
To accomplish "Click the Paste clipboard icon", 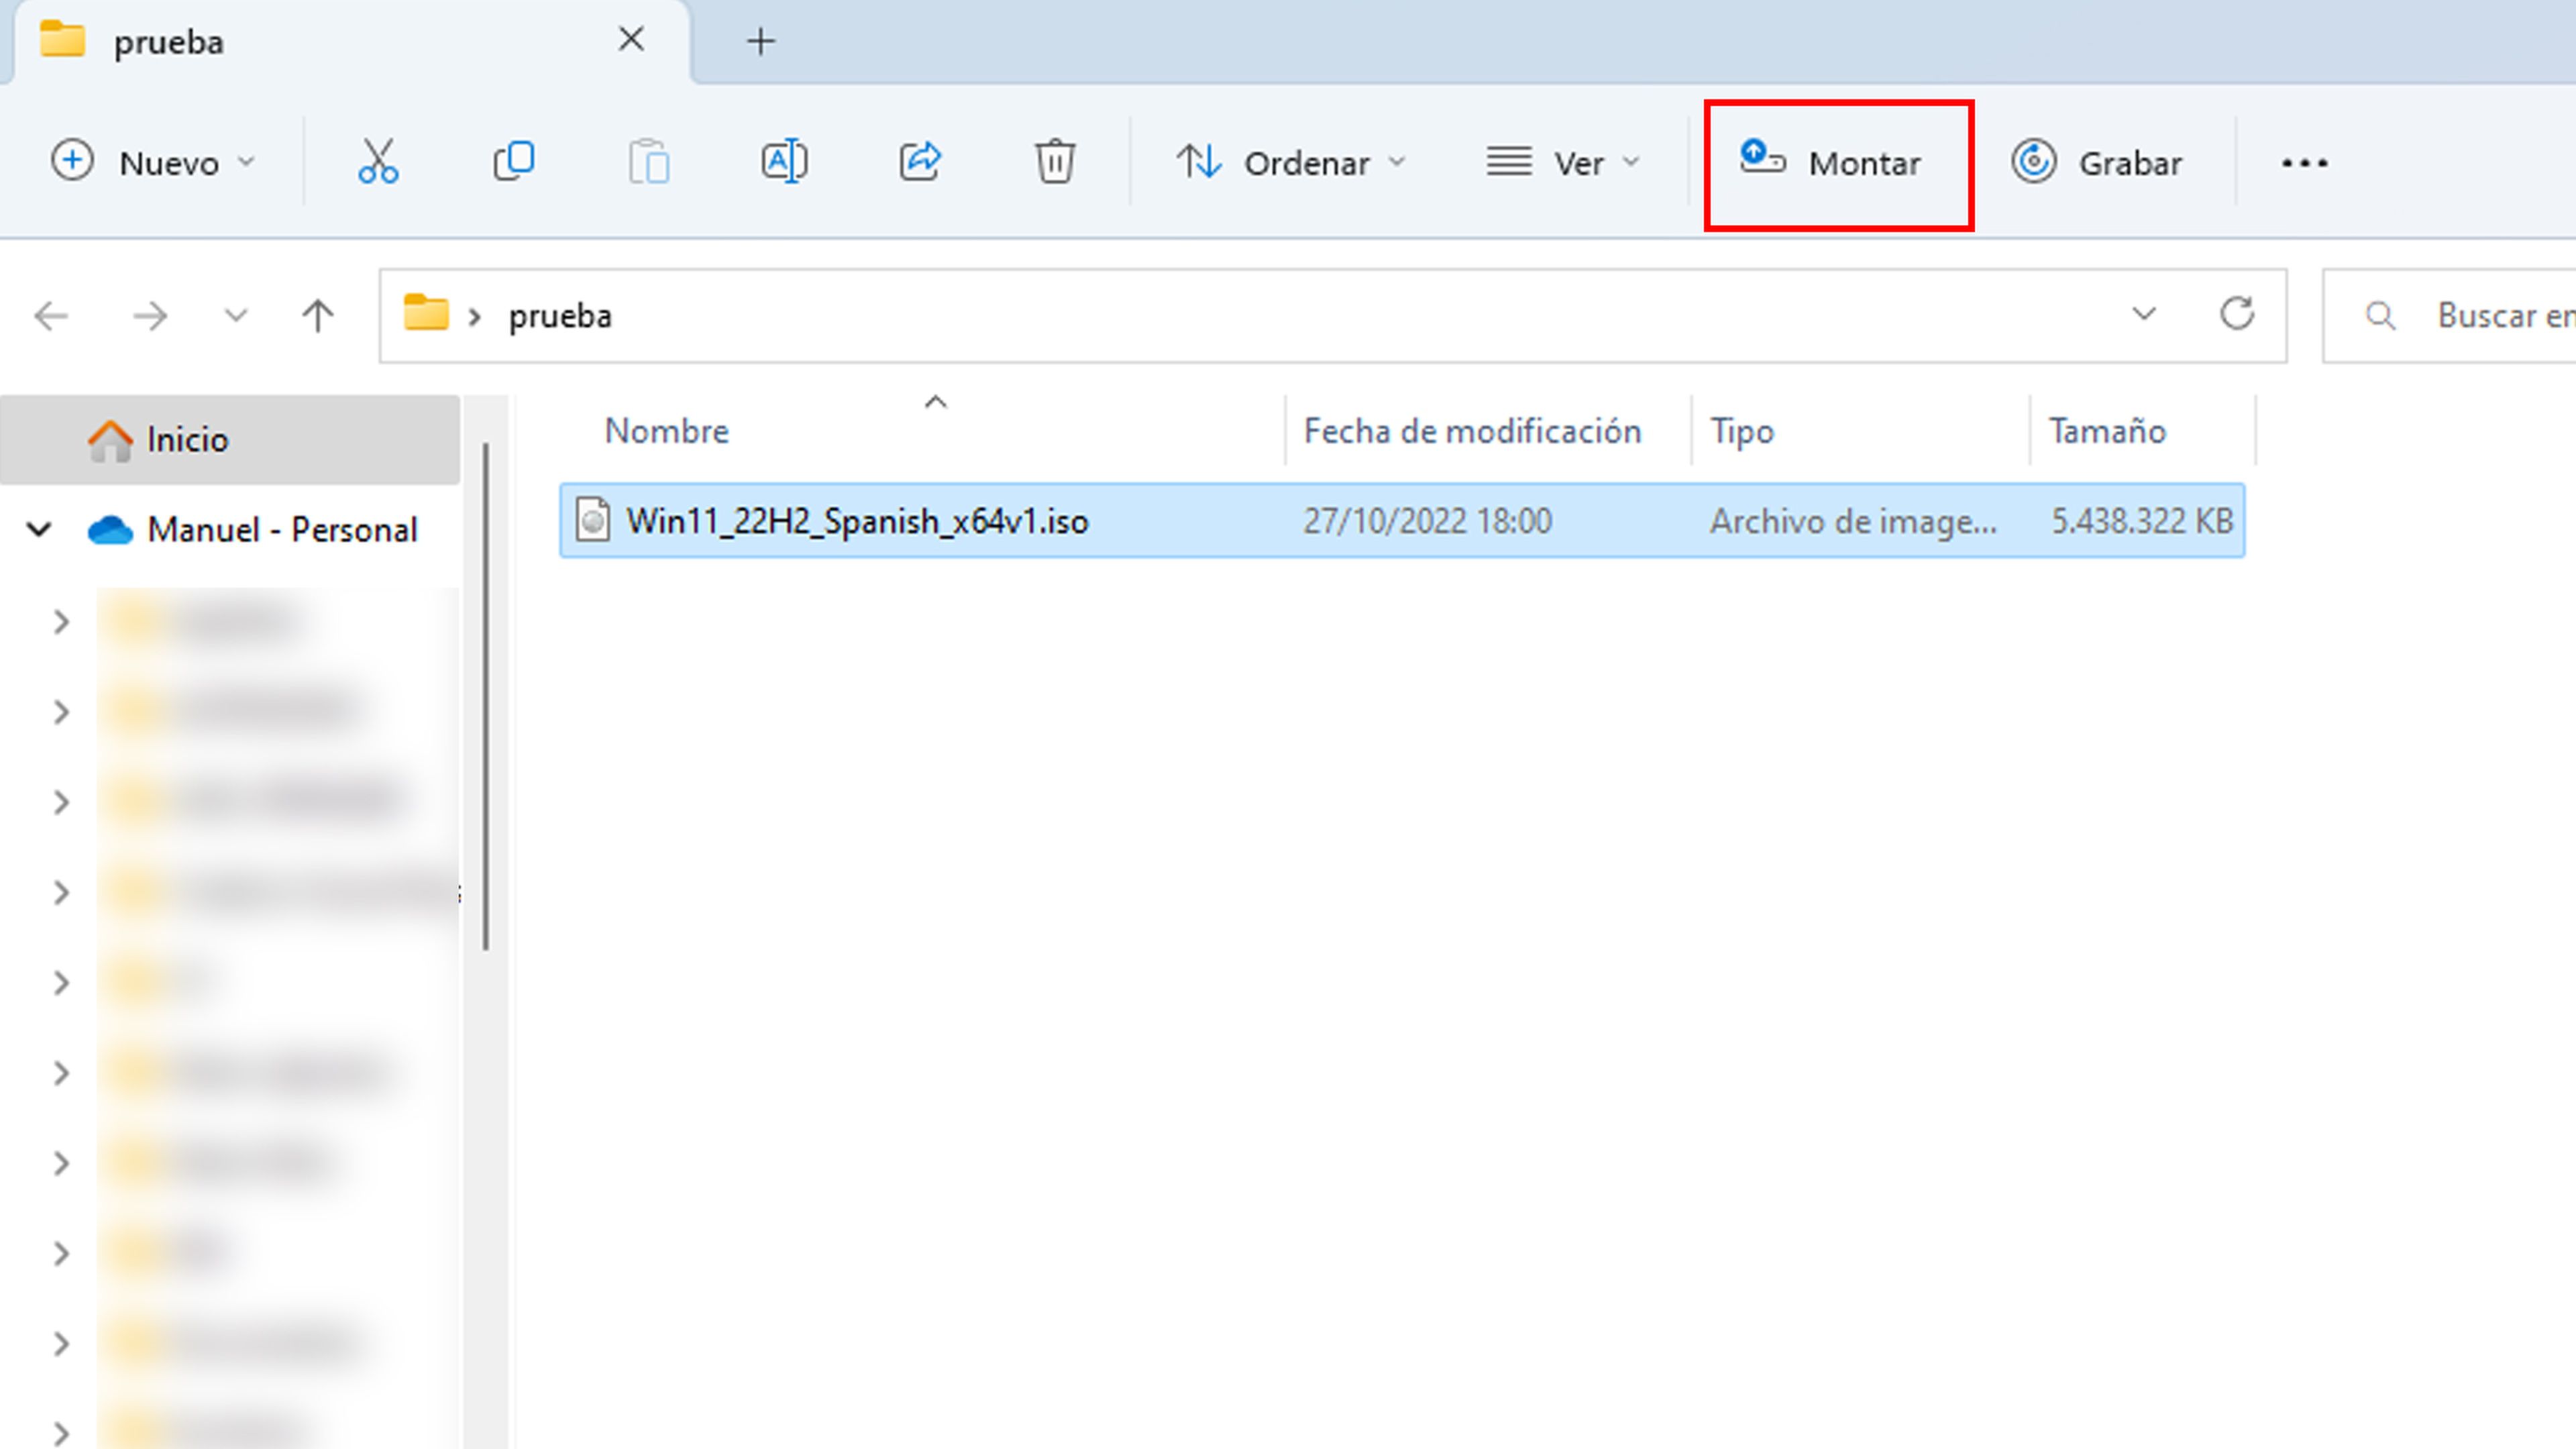I will pyautogui.click(x=649, y=161).
